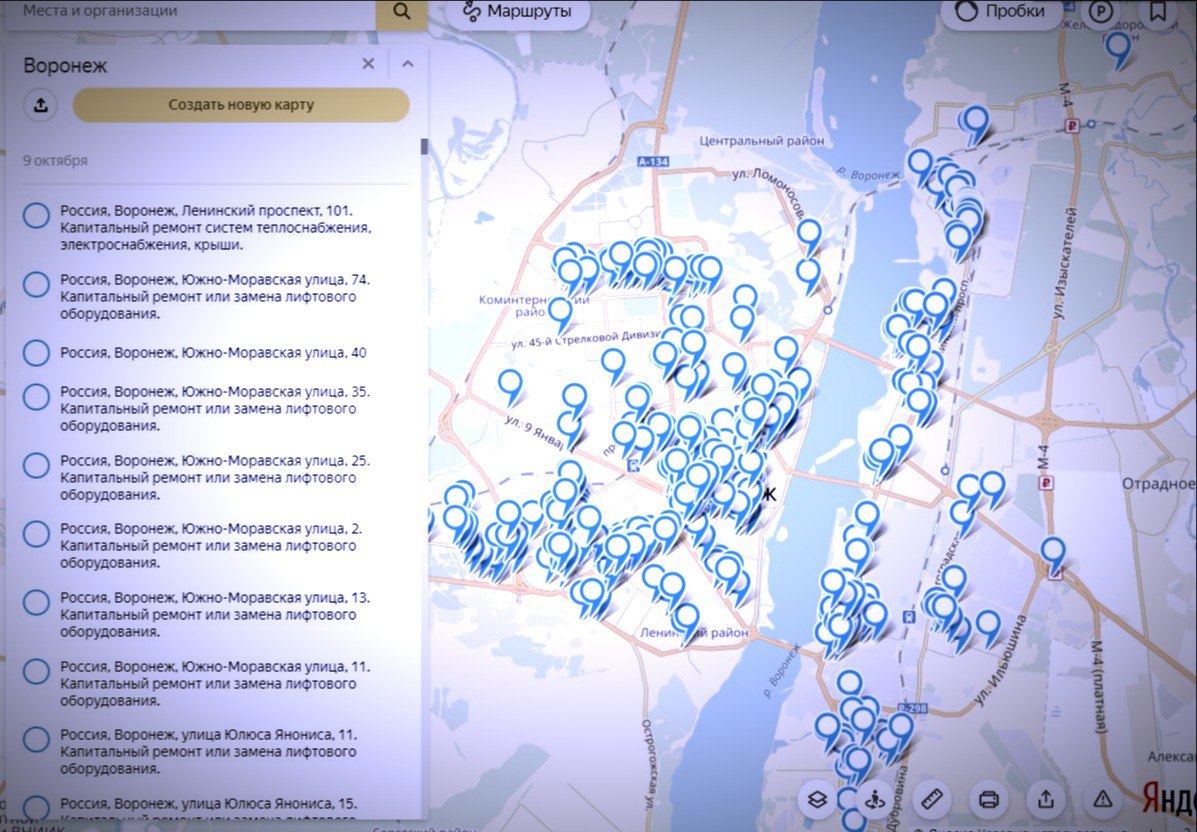1197x832 pixels.
Task: Click the sidebar list scrollbar thumb
Action: pos(424,147)
